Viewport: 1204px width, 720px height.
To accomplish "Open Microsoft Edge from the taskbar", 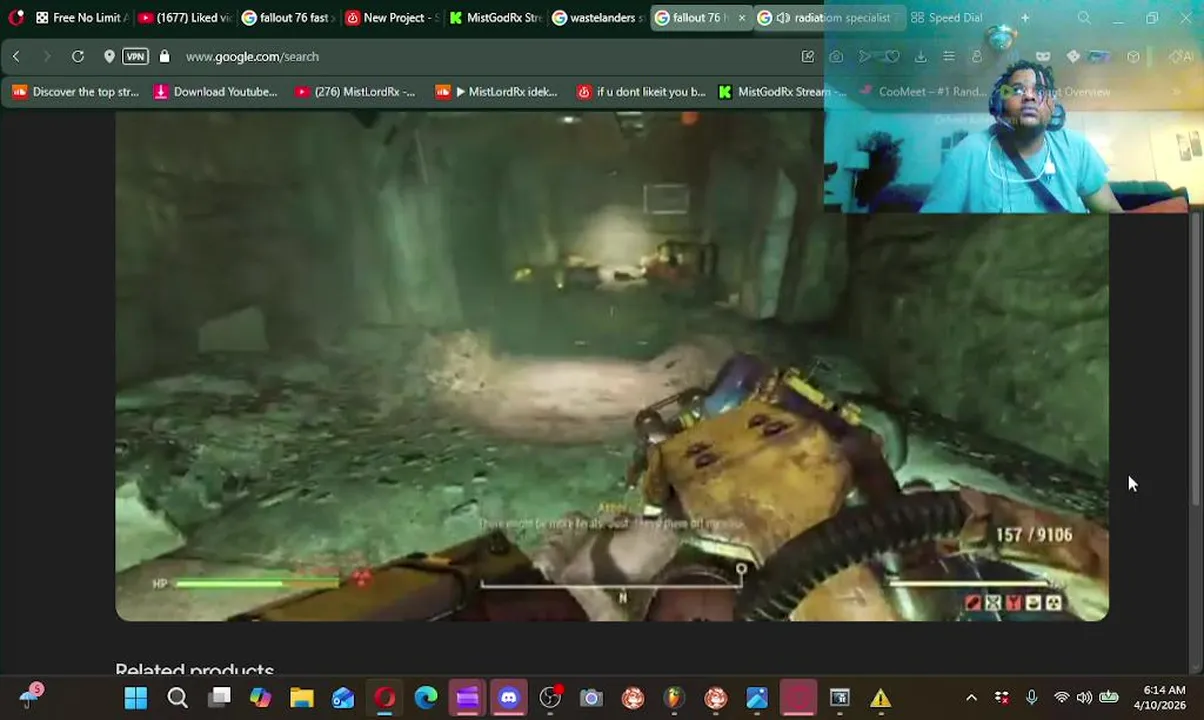I will click(x=426, y=698).
